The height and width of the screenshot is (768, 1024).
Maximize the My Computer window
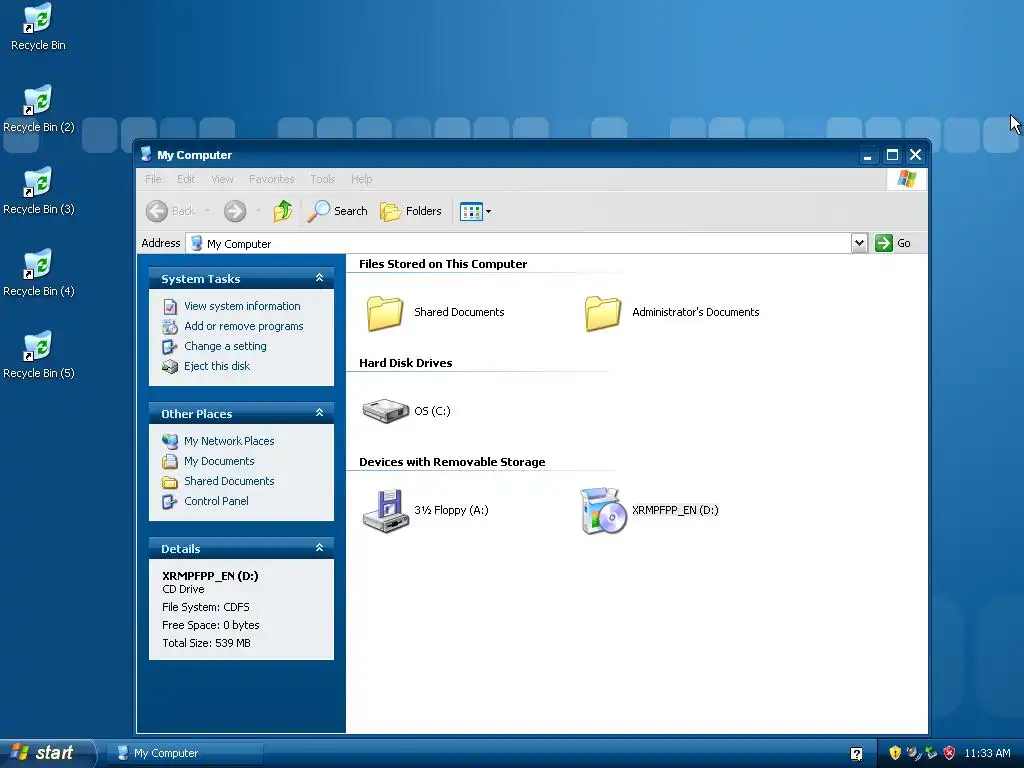pyautogui.click(x=892, y=155)
